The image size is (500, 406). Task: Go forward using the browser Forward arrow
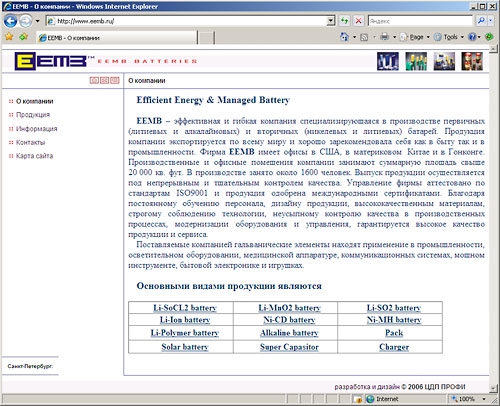[x=25, y=21]
